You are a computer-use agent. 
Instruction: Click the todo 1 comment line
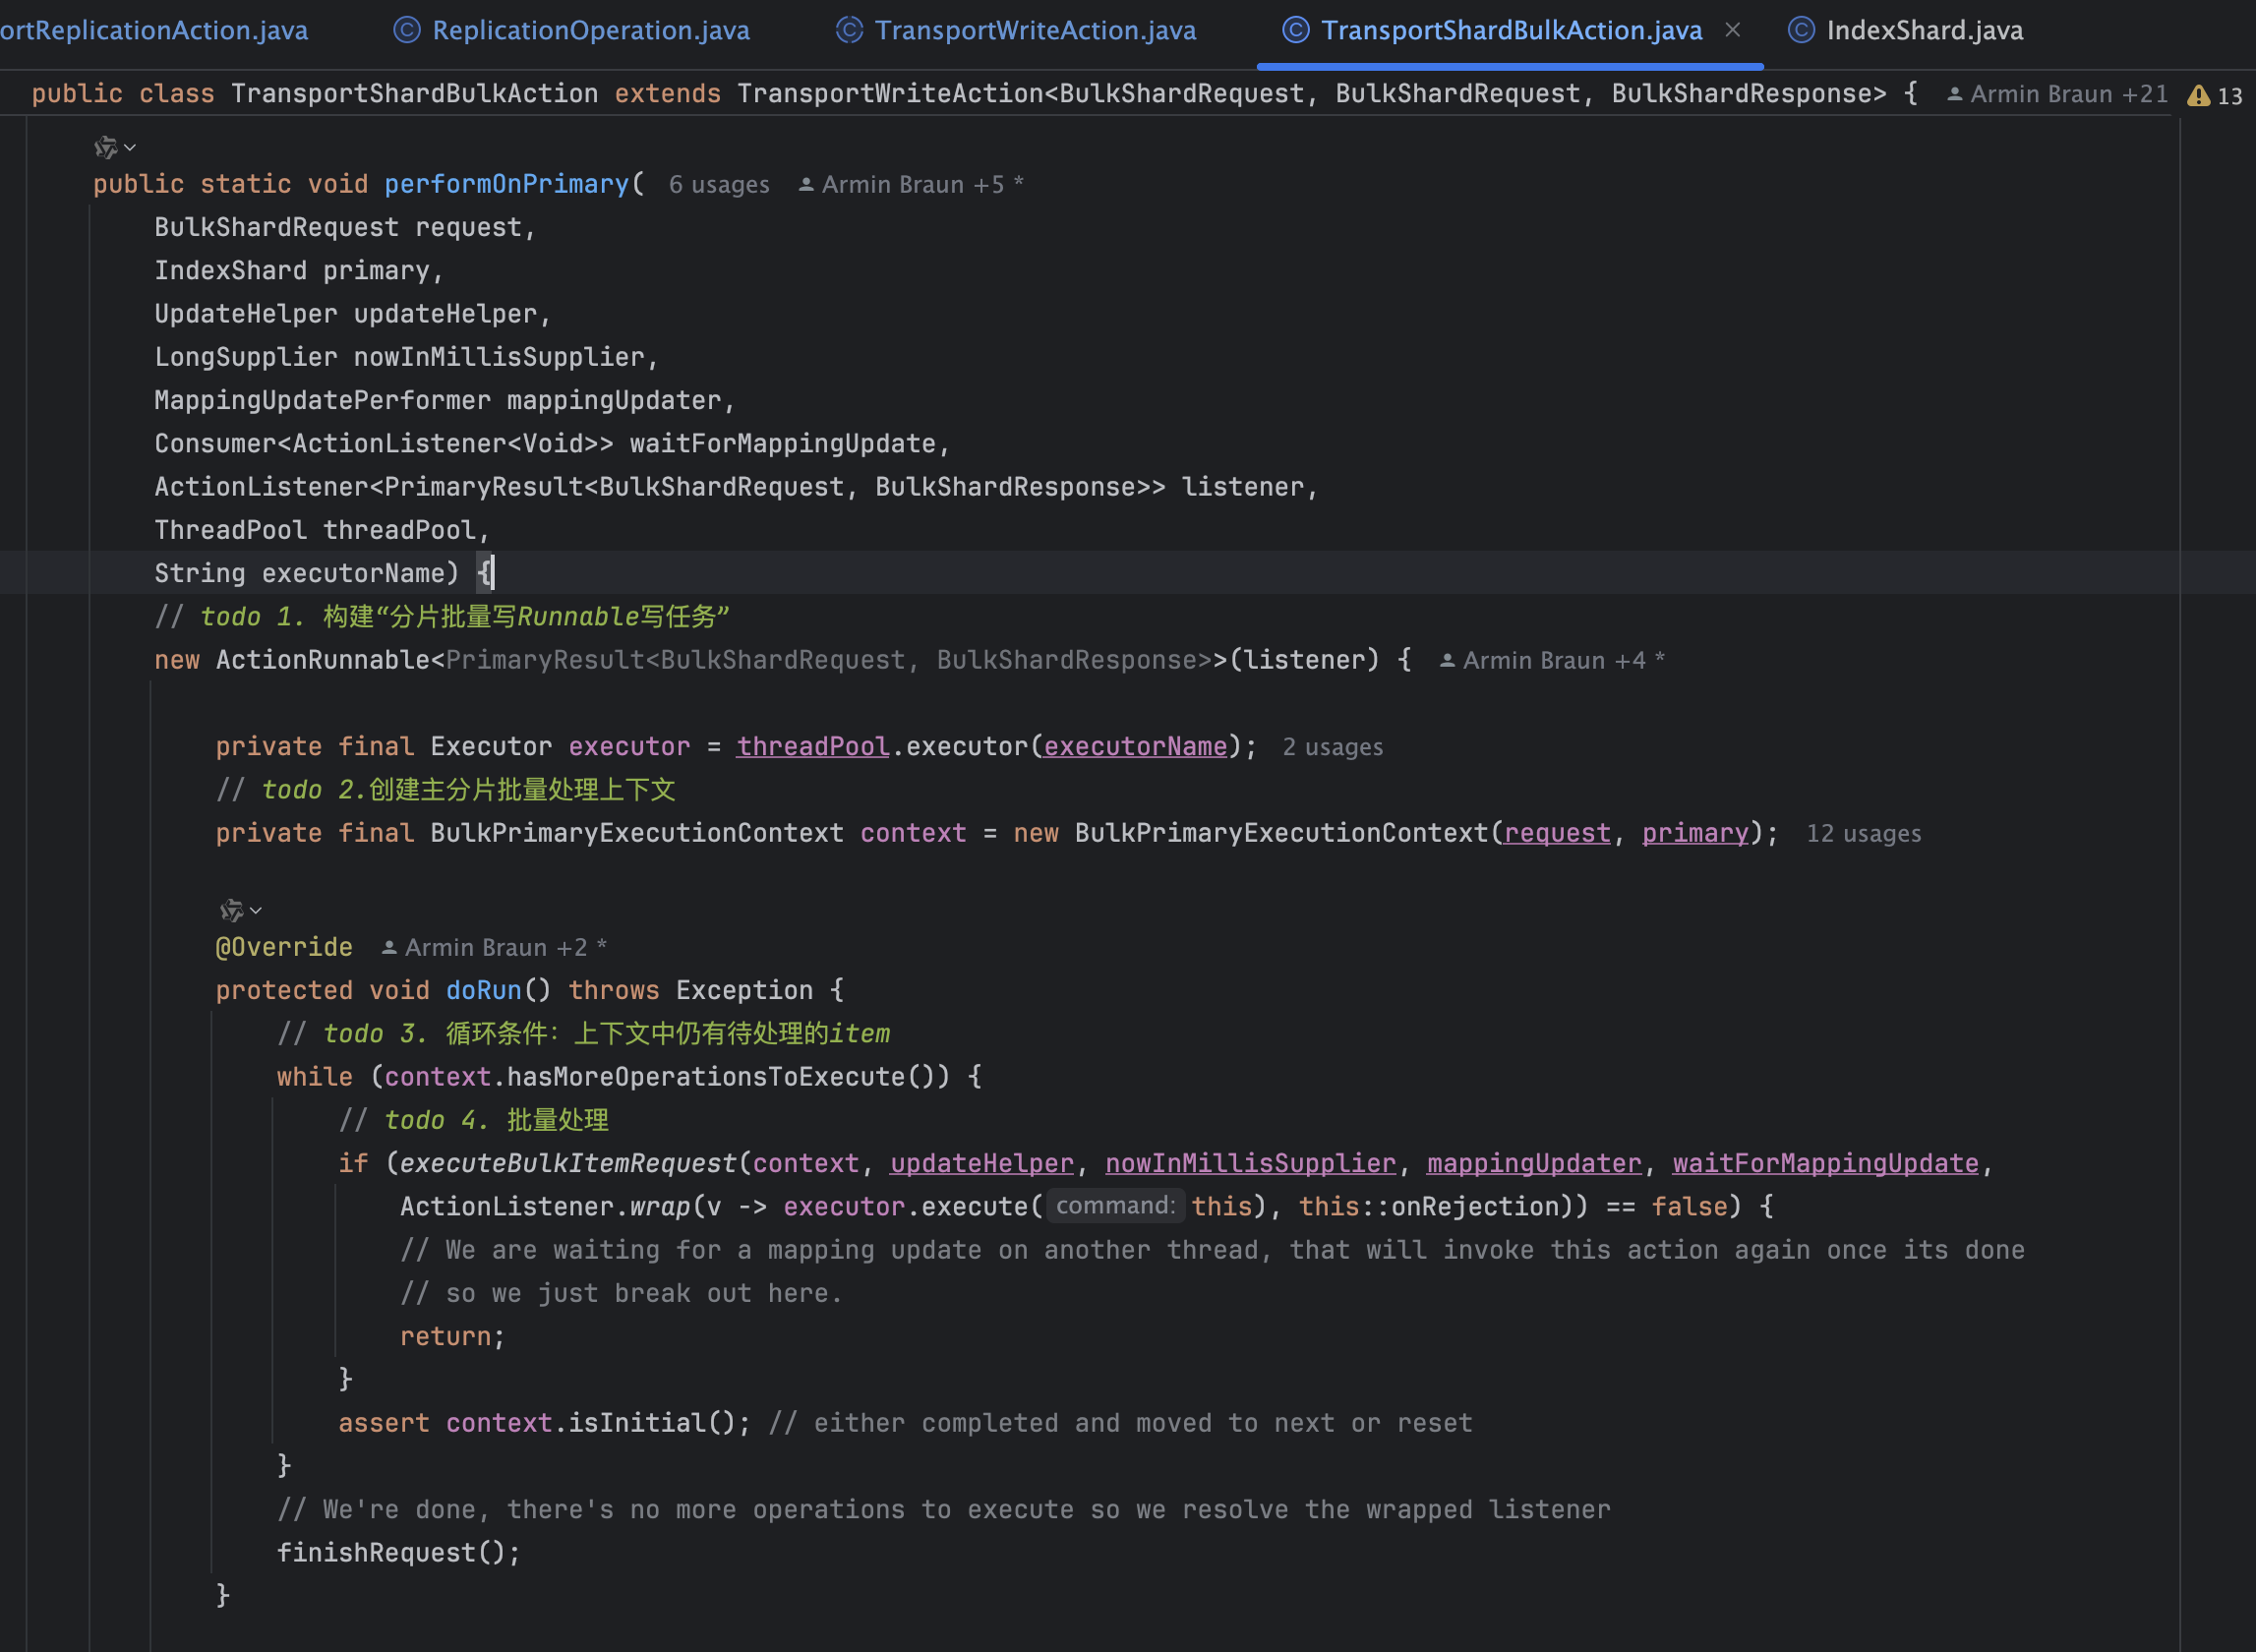point(442,617)
